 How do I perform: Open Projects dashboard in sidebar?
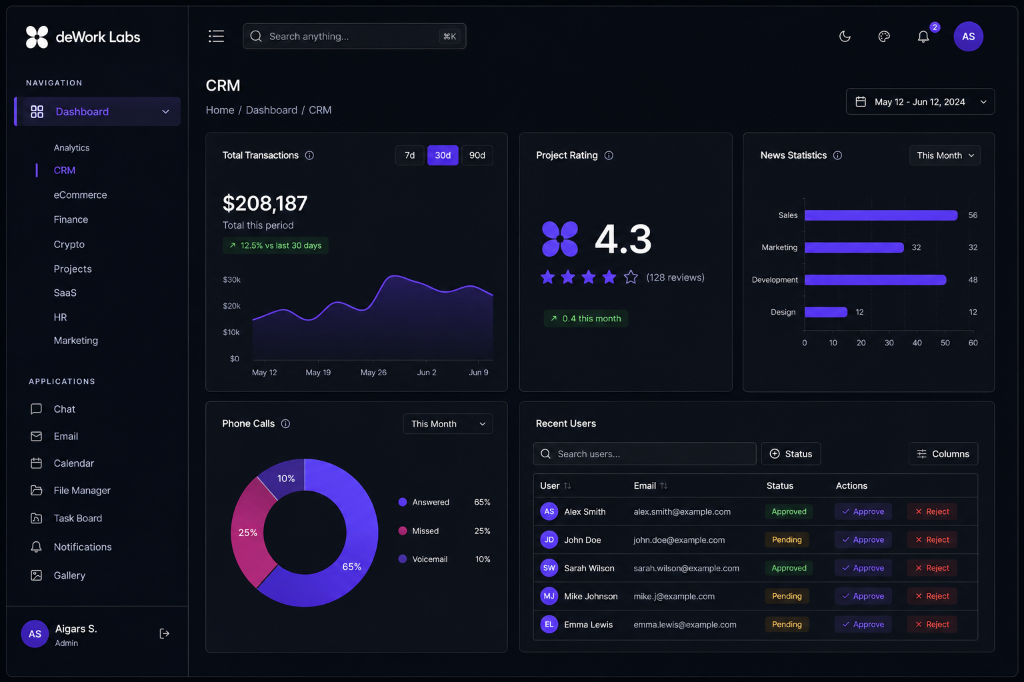[x=72, y=269]
